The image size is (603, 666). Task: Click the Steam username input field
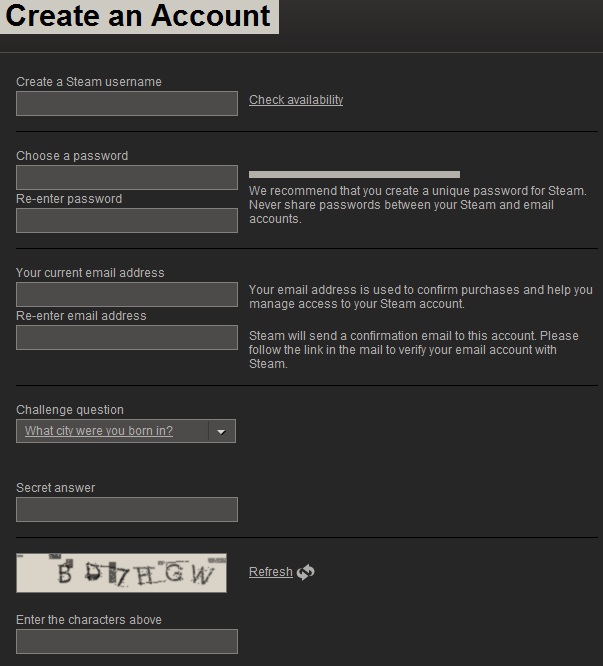[x=127, y=103]
